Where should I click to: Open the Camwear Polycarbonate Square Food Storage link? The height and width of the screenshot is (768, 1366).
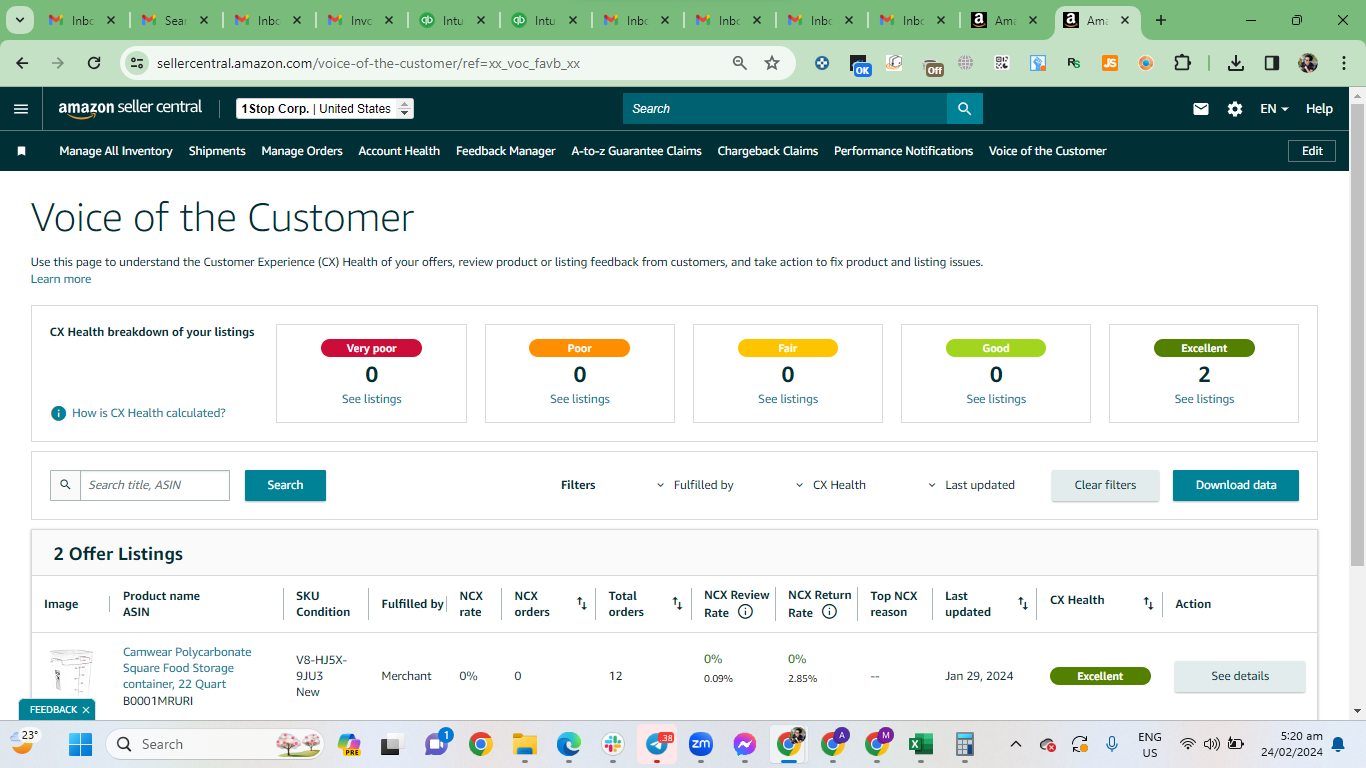point(187,668)
